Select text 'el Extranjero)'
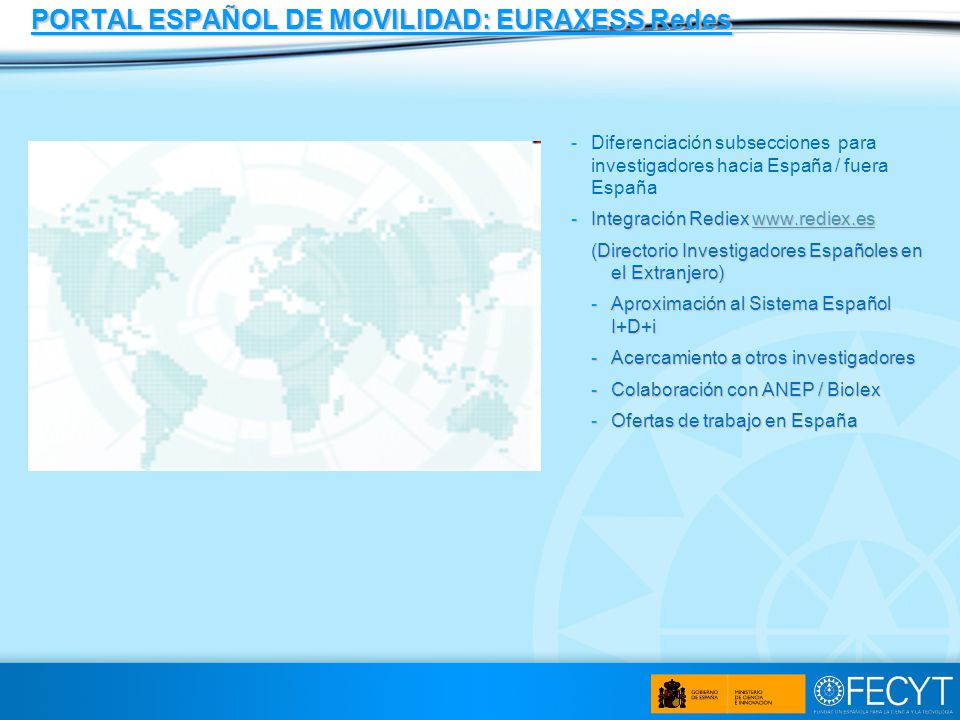This screenshot has width=960, height=720. pyautogui.click(x=667, y=272)
